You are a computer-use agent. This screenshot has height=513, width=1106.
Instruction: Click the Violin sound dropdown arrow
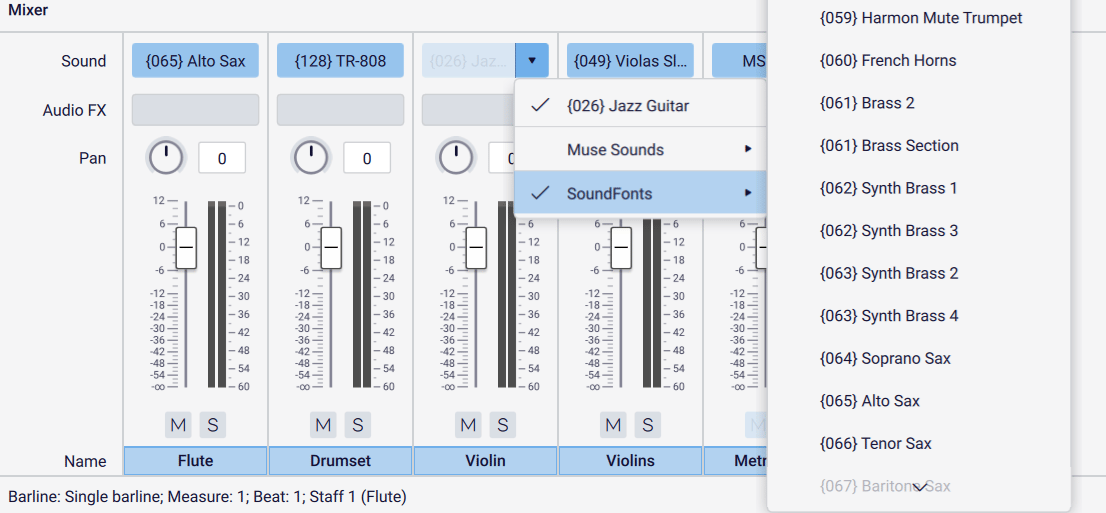click(x=533, y=61)
